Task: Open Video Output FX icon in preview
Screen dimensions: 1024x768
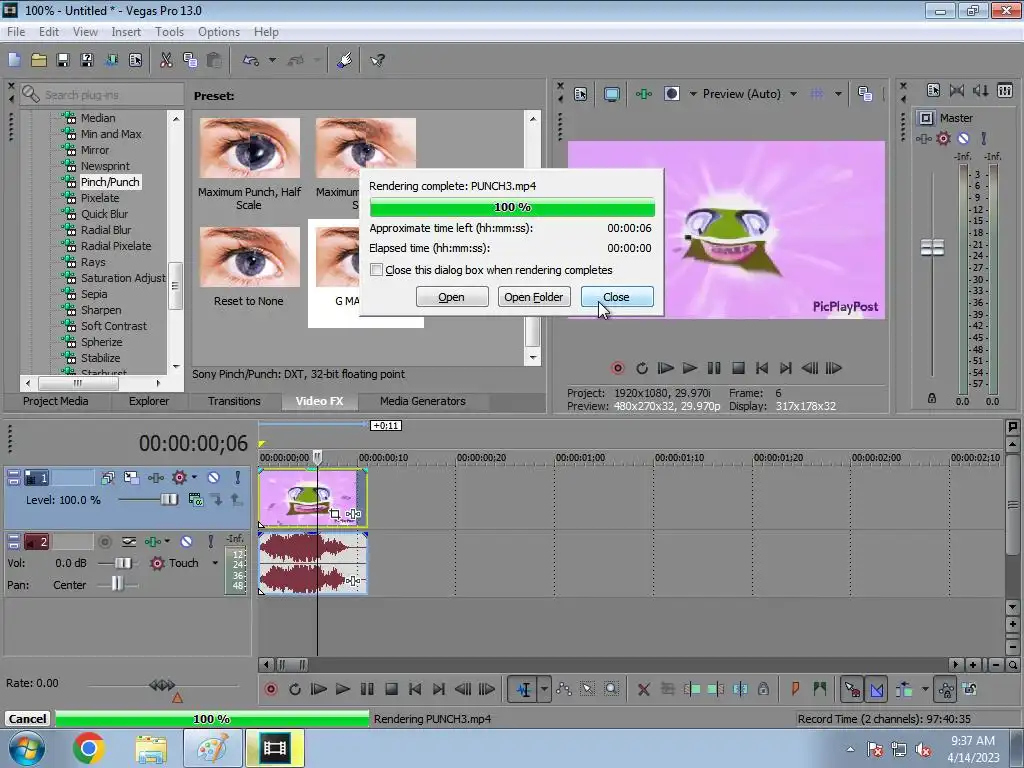Action: coord(643,94)
